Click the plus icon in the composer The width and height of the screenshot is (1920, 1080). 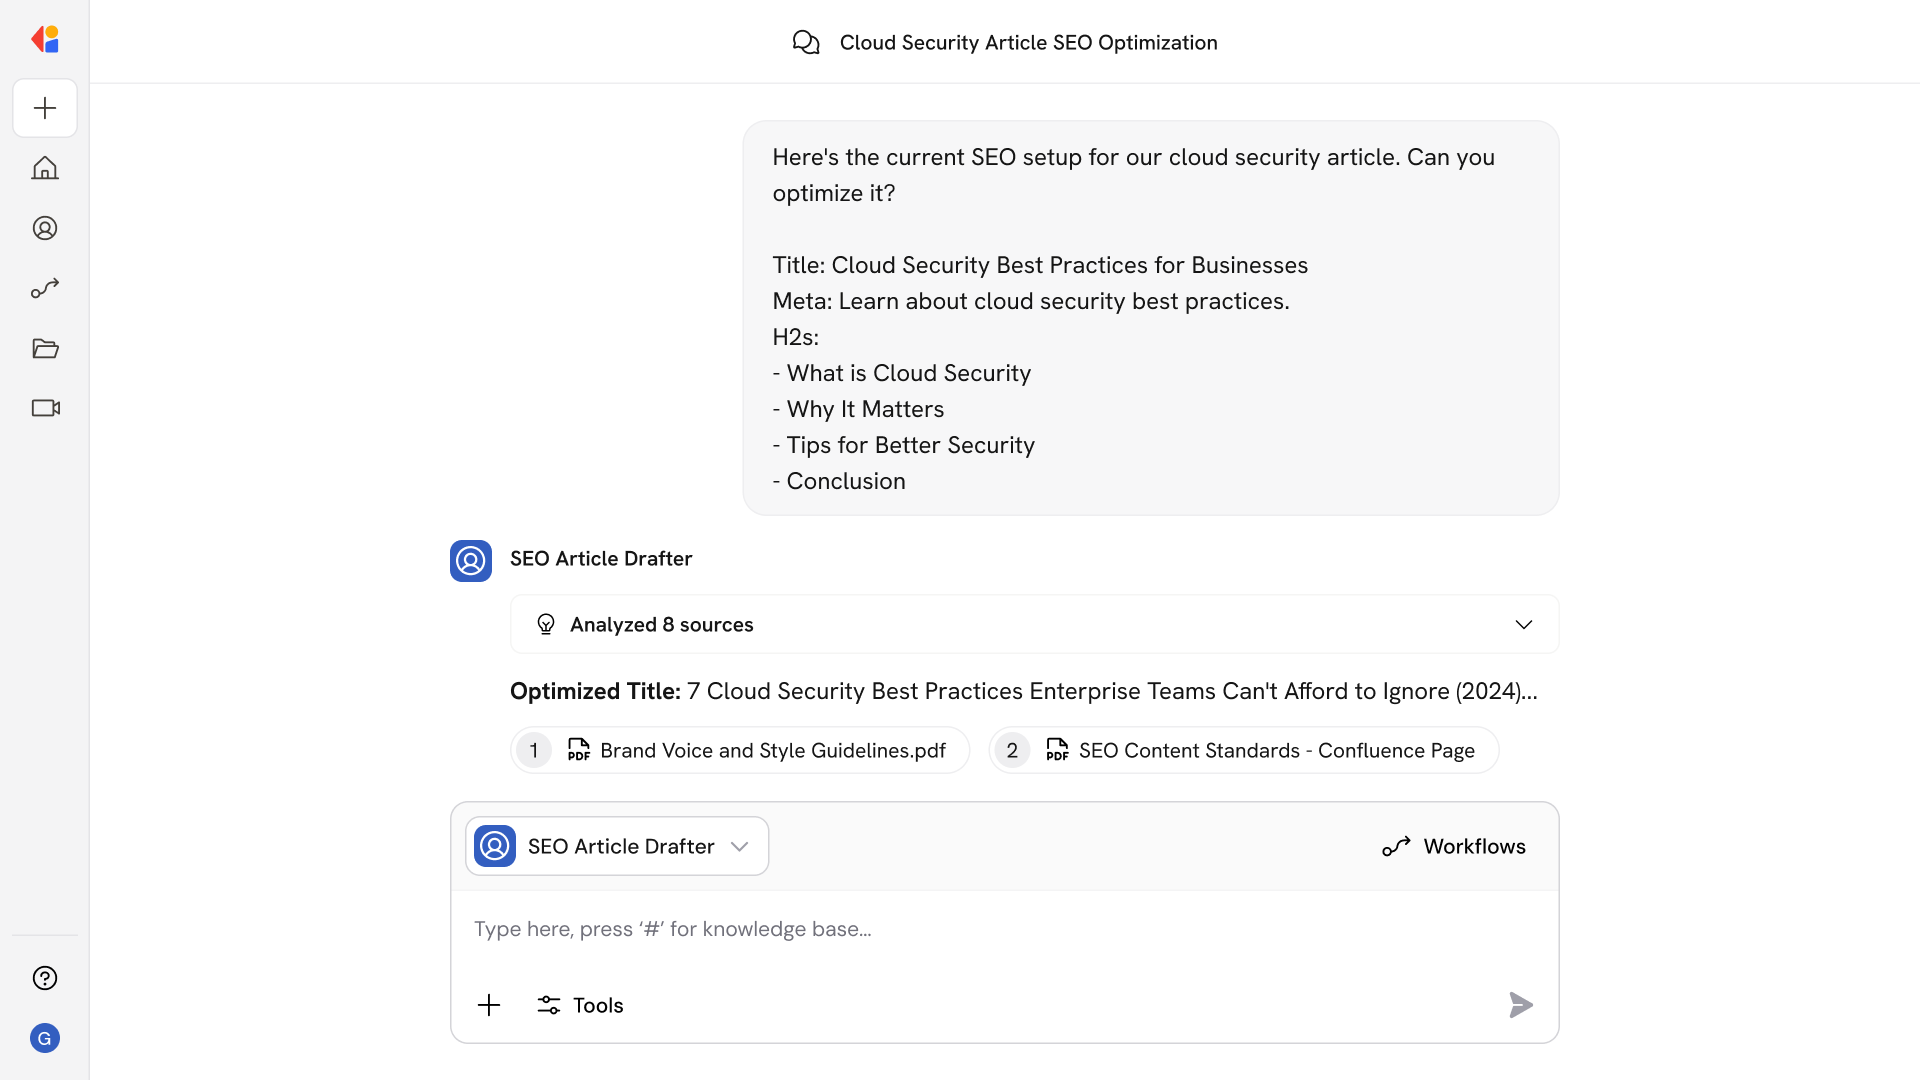coord(489,1005)
